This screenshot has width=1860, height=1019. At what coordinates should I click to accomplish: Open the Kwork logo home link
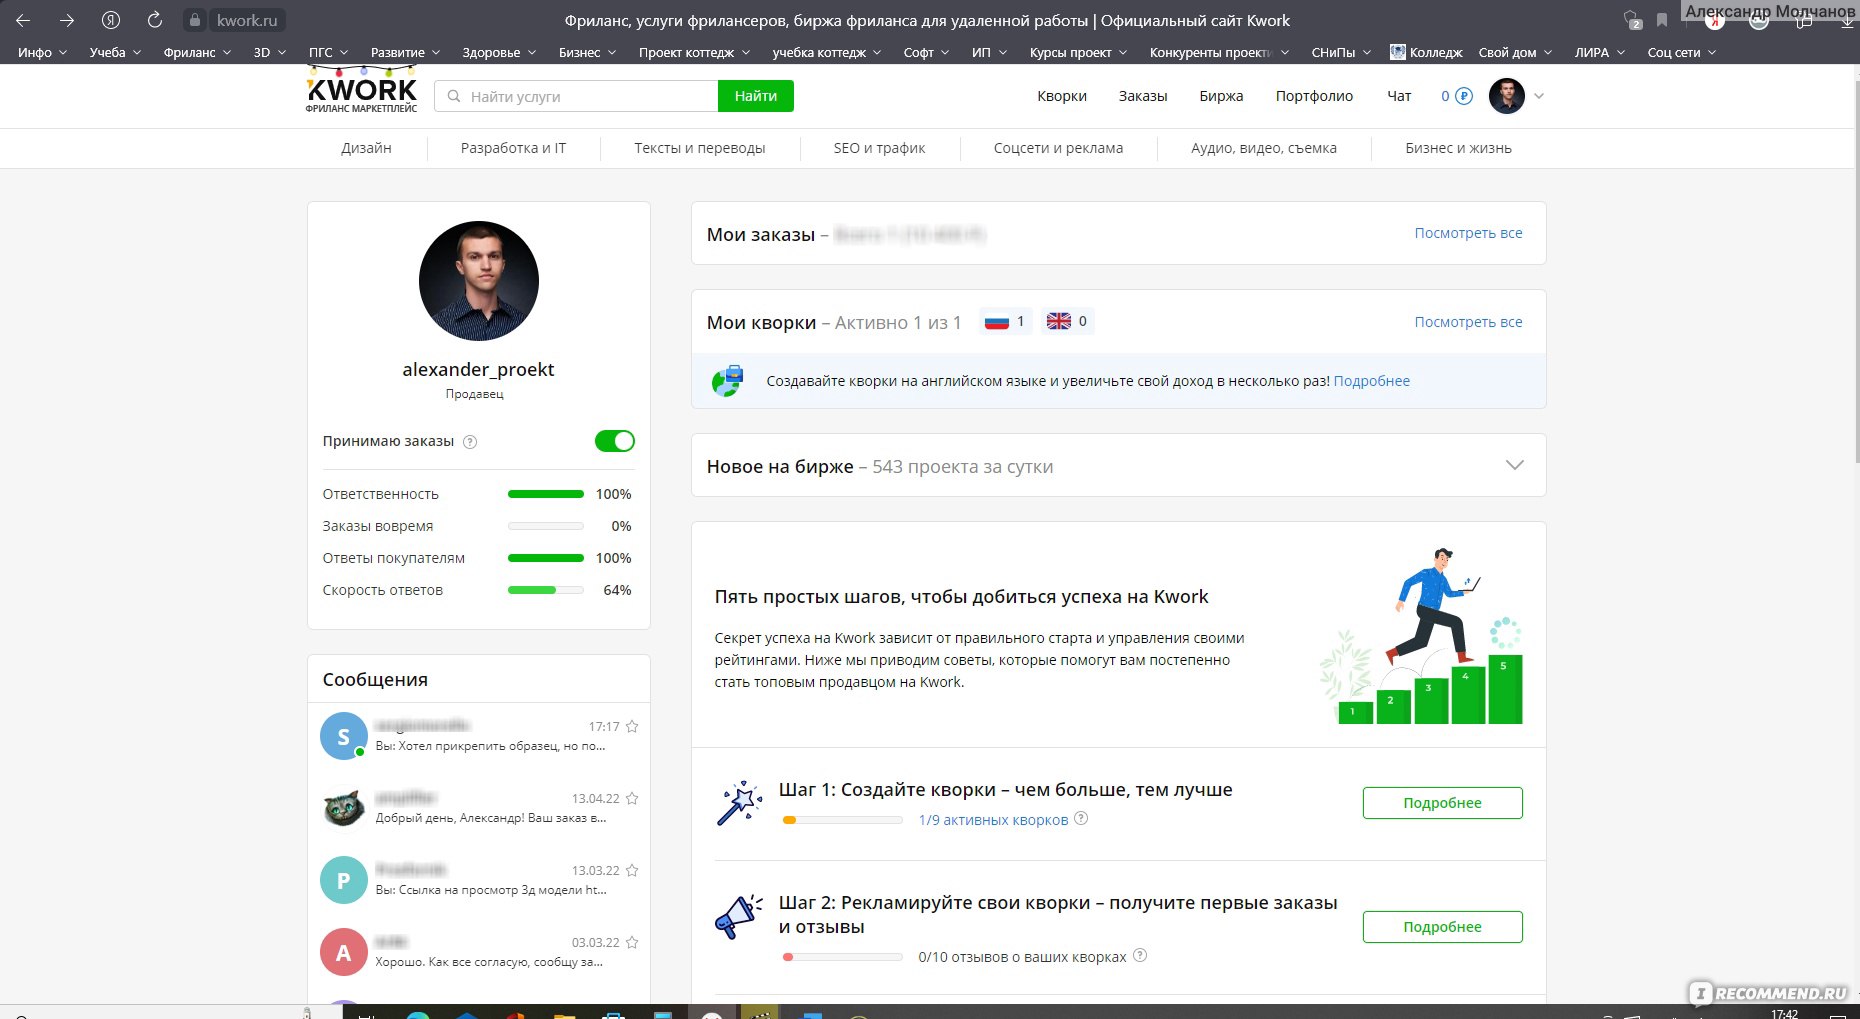[361, 91]
